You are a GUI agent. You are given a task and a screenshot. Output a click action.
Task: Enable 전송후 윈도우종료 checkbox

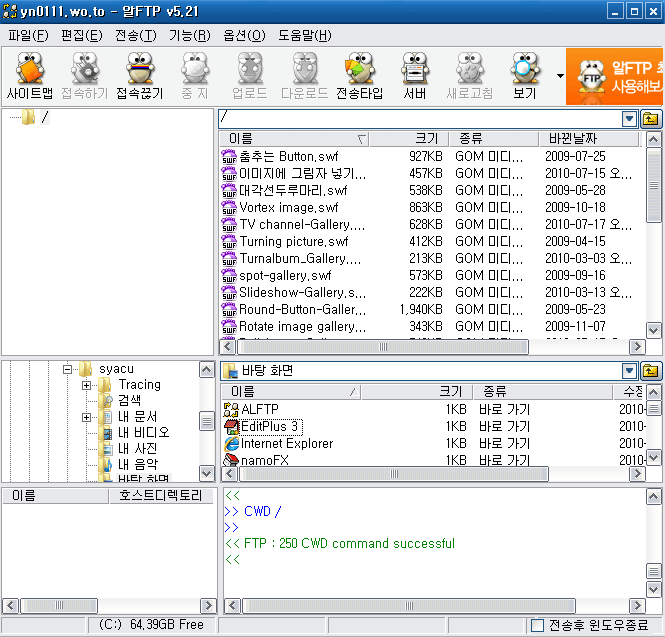point(538,625)
